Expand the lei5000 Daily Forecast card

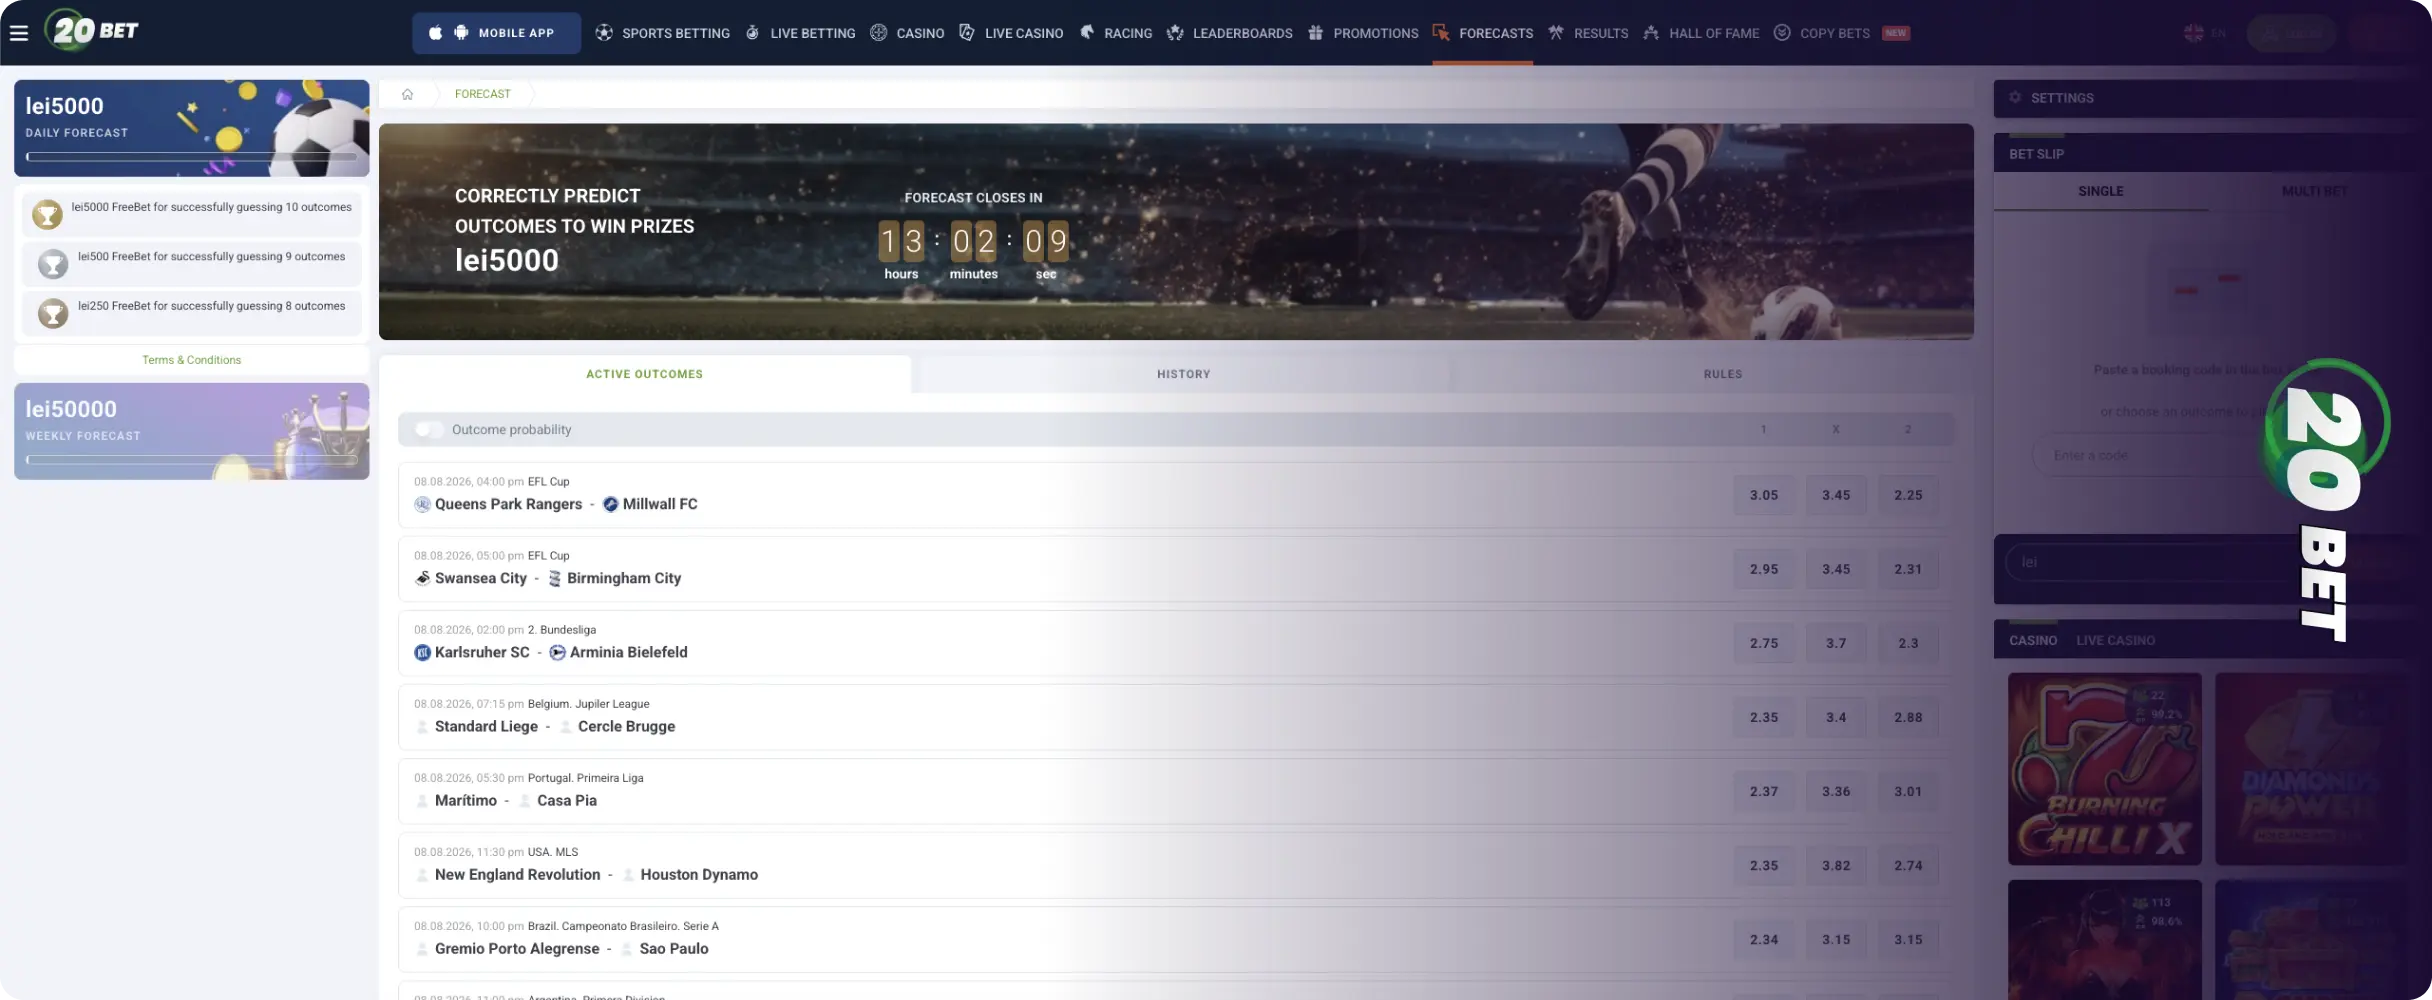tap(192, 128)
